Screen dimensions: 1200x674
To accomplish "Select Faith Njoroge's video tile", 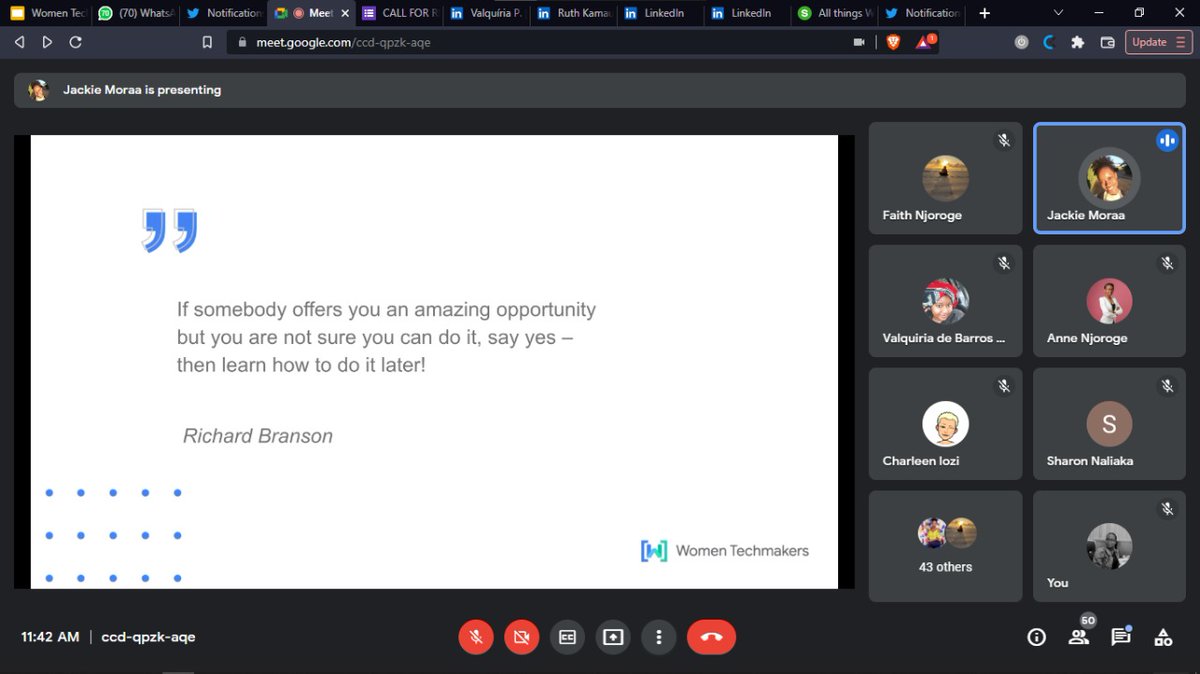I will [x=945, y=178].
